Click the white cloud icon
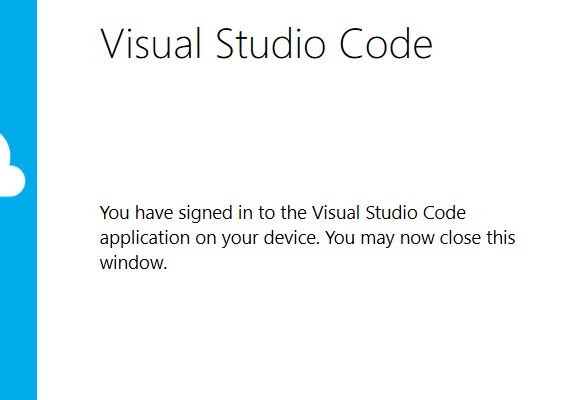 pos(12,166)
